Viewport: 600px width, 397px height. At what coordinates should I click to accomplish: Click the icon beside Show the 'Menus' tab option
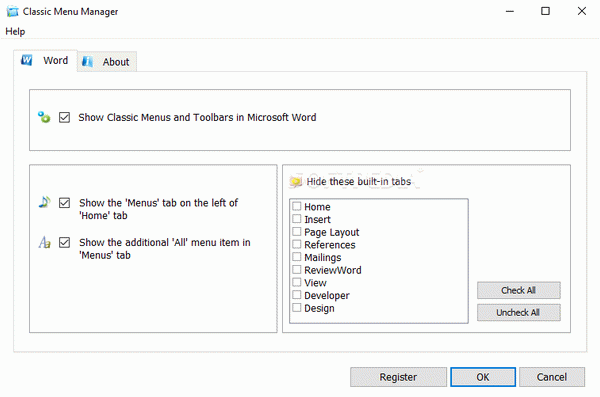pyautogui.click(x=44, y=202)
